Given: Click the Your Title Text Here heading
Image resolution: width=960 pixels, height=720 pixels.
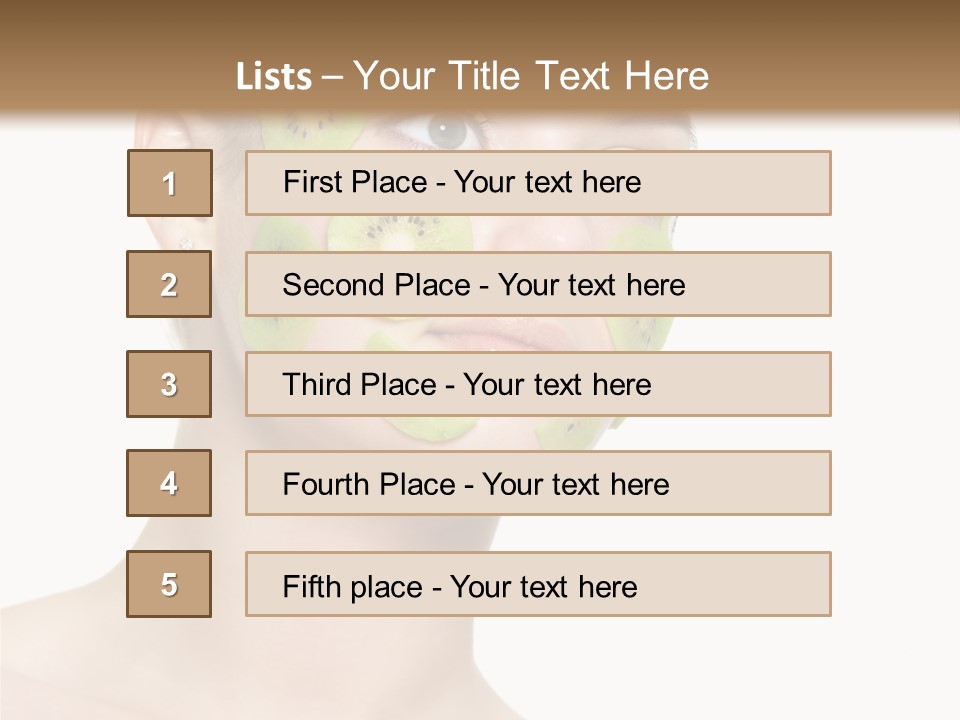Looking at the screenshot, I should [530, 76].
